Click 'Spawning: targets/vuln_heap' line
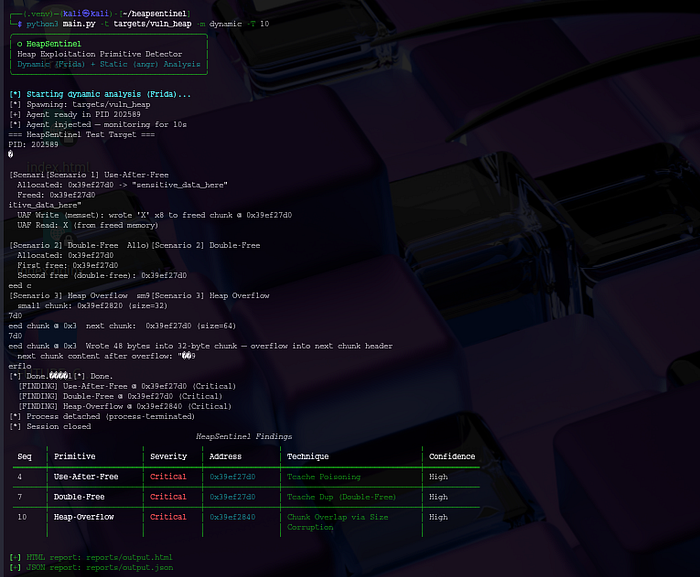Viewport: 700px width, 577px height. [x=79, y=105]
